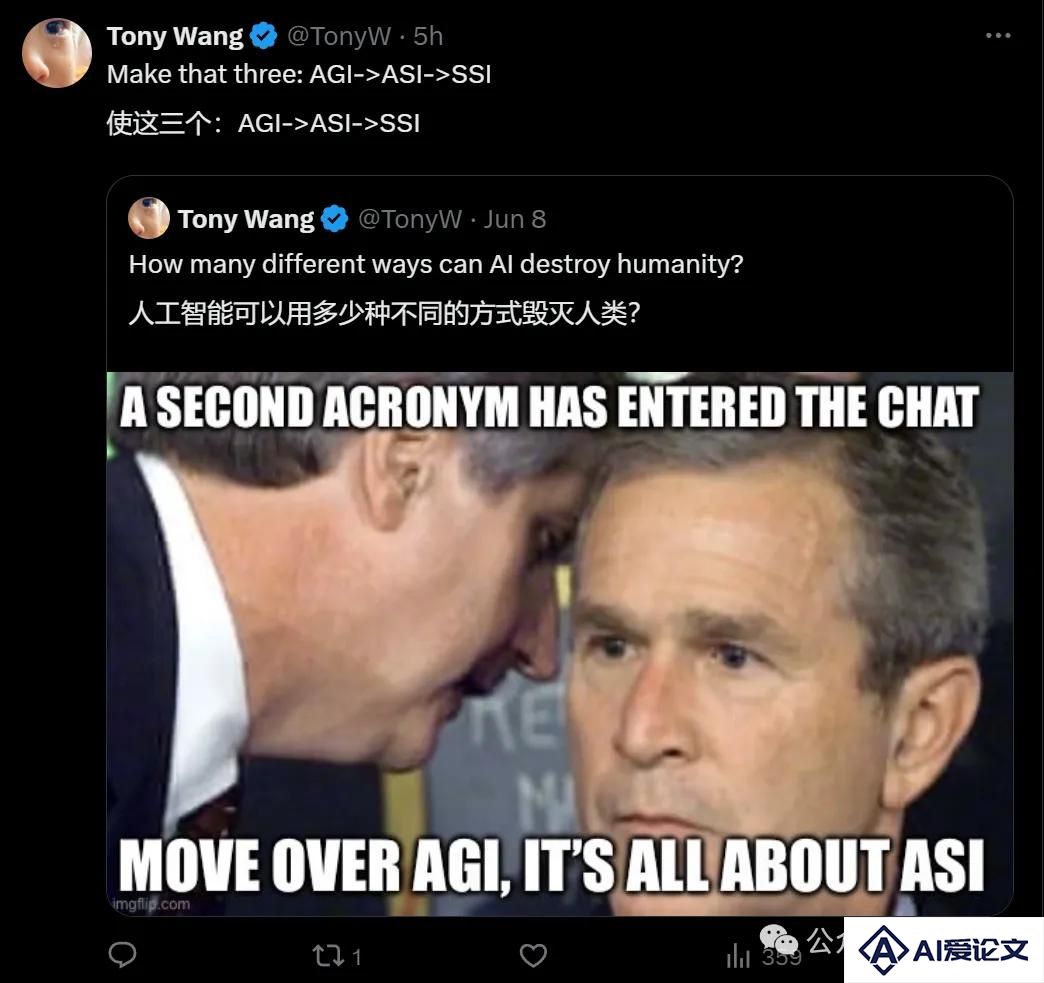The image size is (1044, 983).
Task: Open the three-dot more options menu
Action: 998,36
